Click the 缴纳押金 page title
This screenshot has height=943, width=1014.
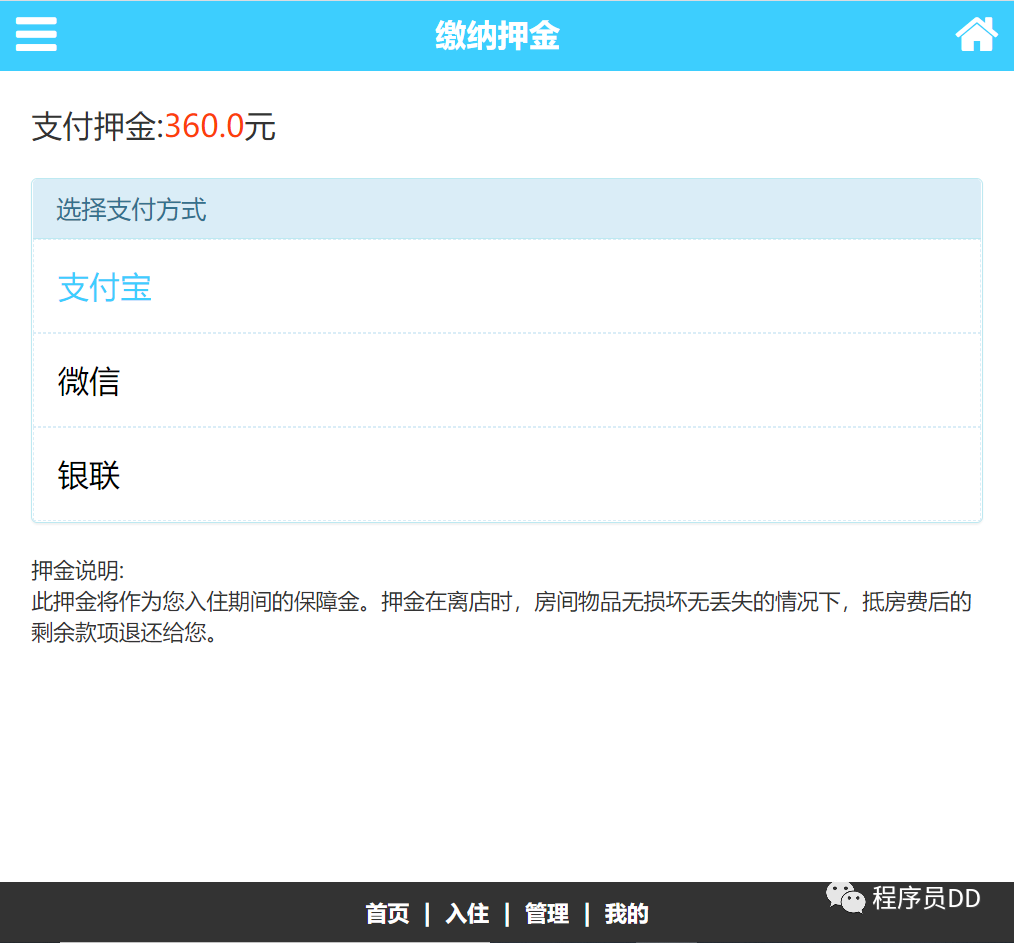[x=497, y=35]
